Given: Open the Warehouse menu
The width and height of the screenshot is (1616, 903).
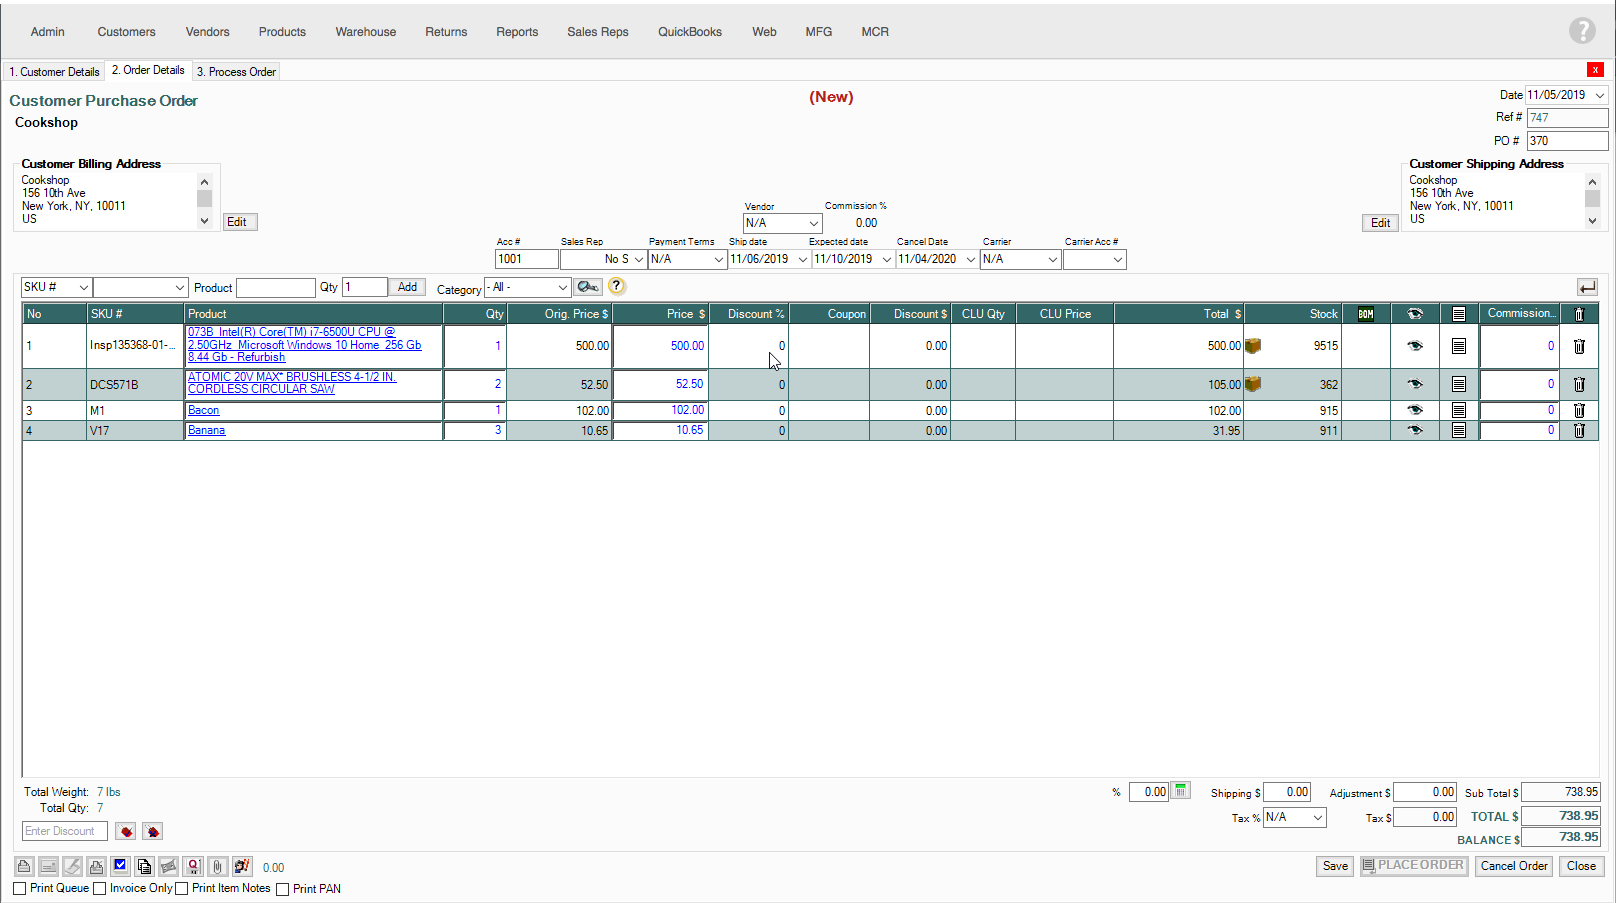Looking at the screenshot, I should tap(365, 32).
